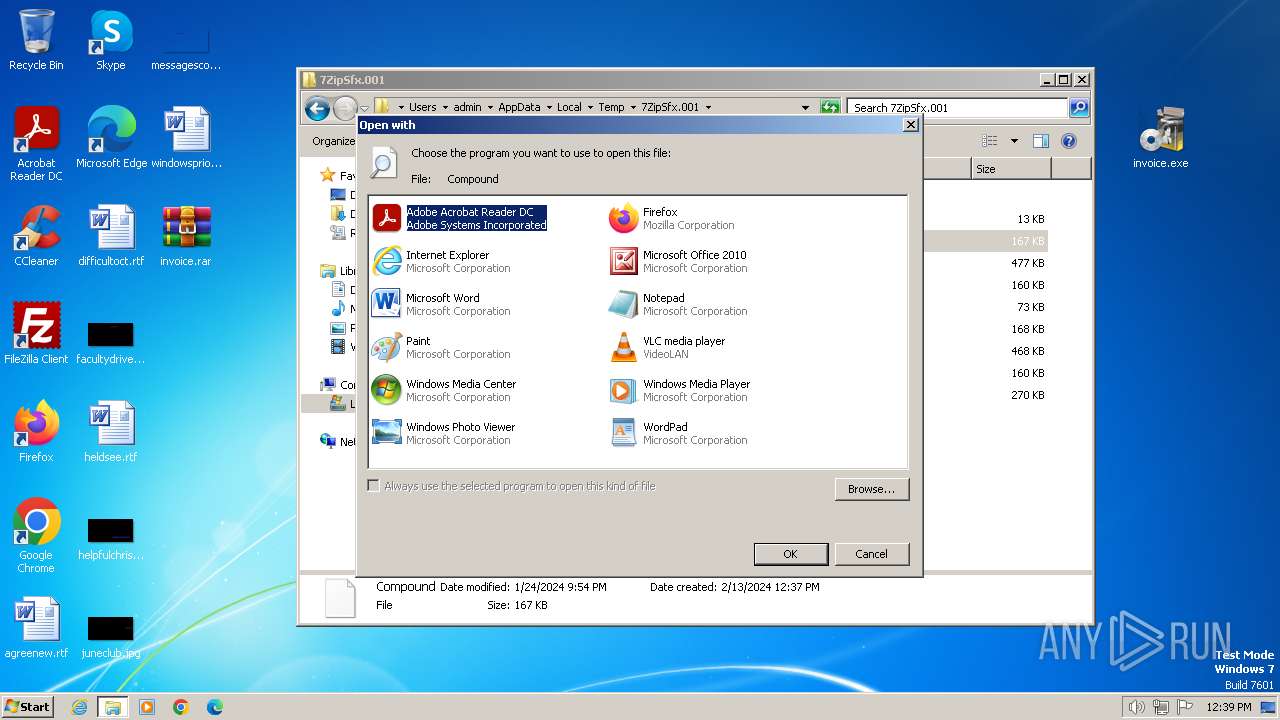Screen dimensions: 1280x720
Task: Open the Organize menu in Explorer
Action: tap(333, 141)
